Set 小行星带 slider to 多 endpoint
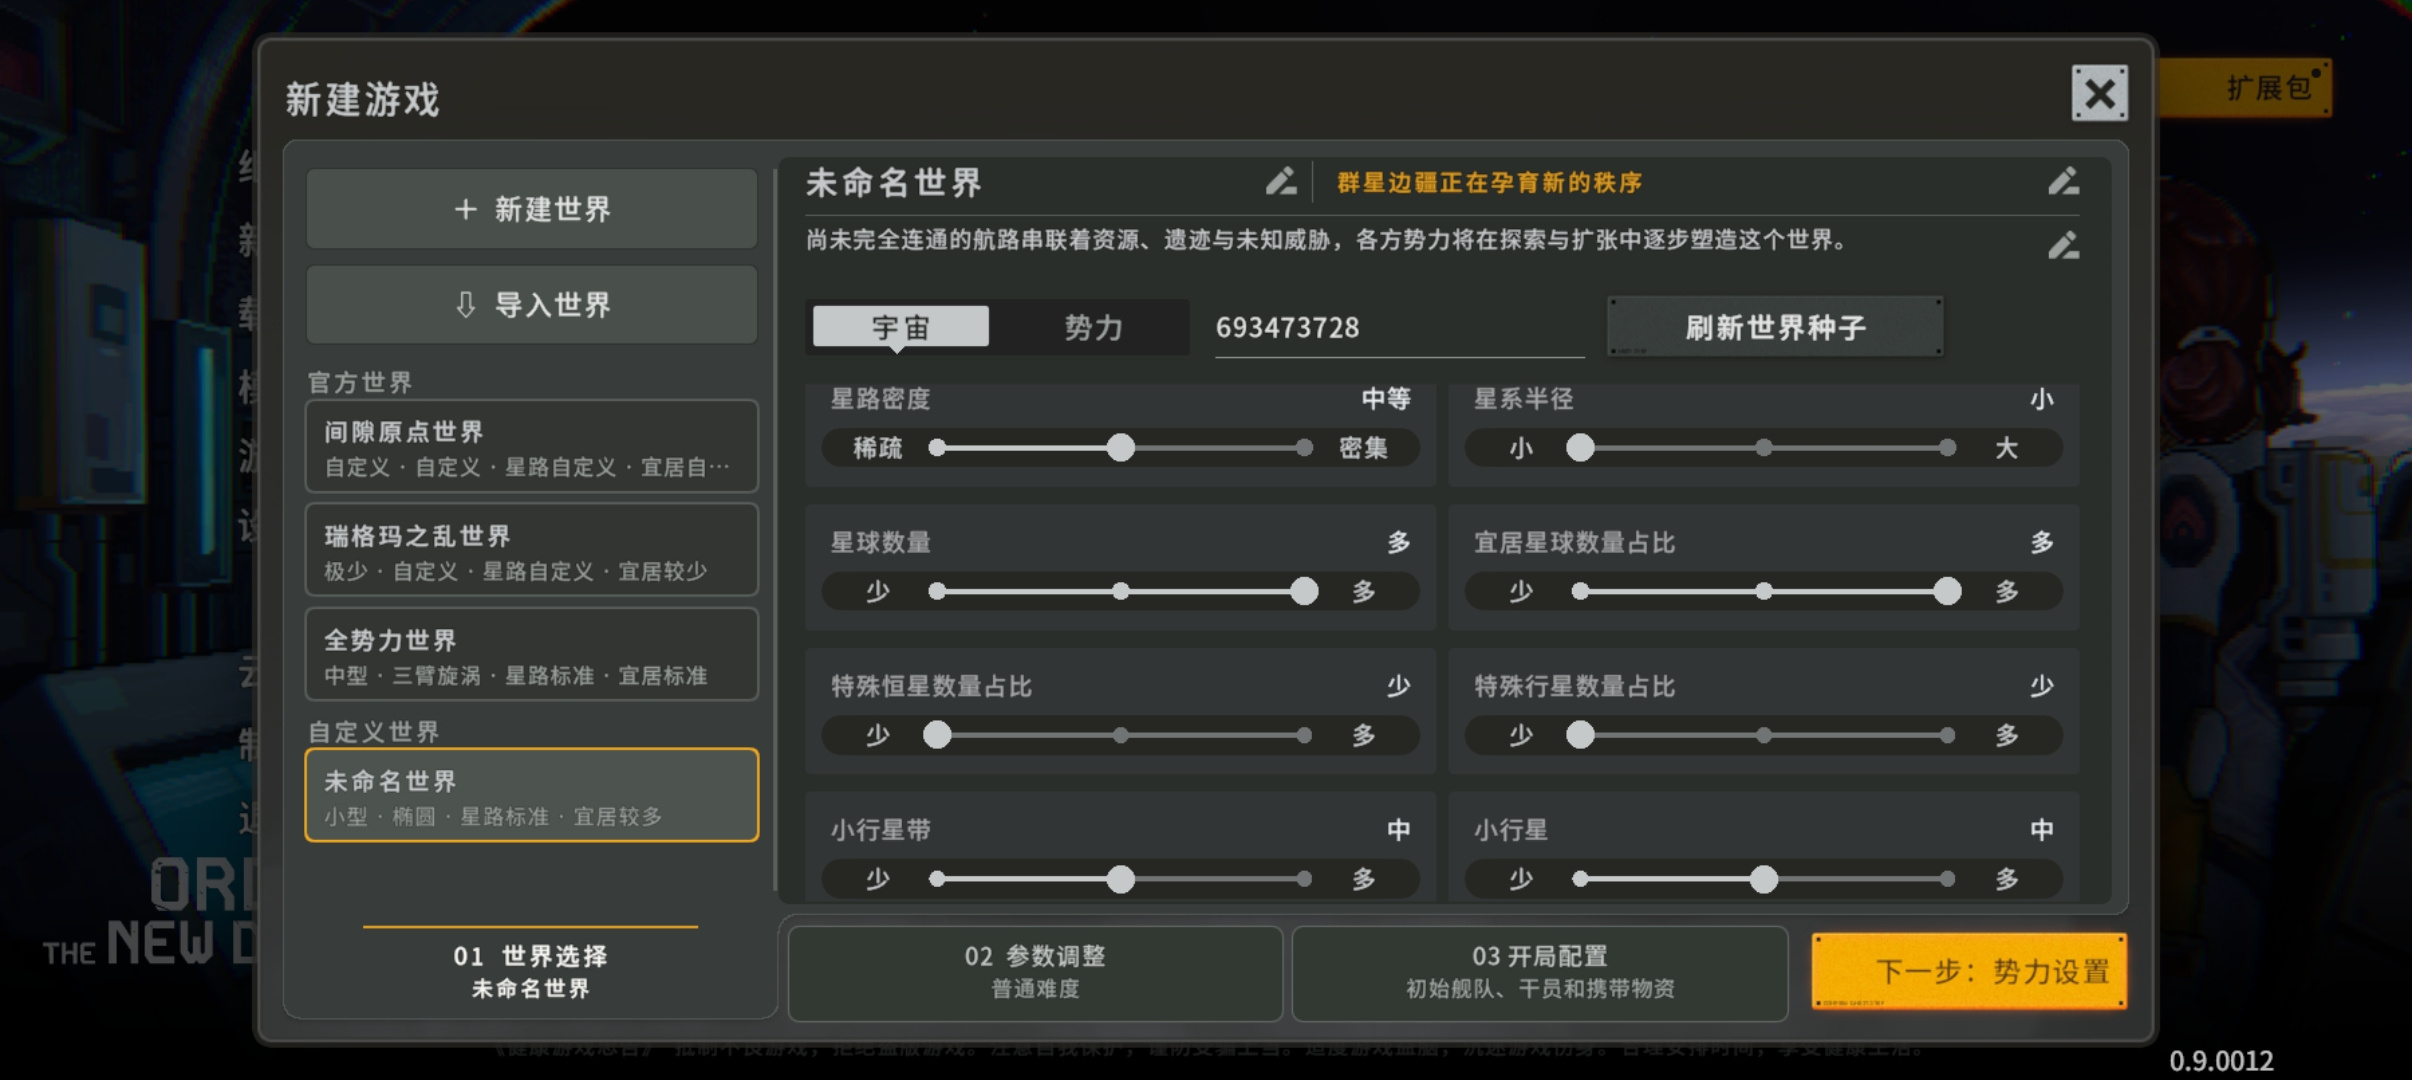The height and width of the screenshot is (1080, 2412). tap(1304, 879)
